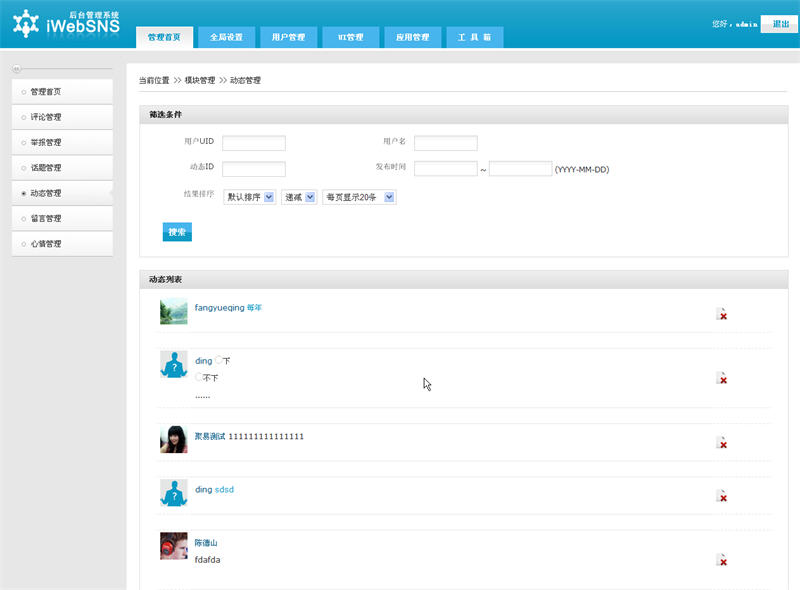Delete 陈德山's fdafda post
Image resolution: width=800 pixels, height=590 pixels.
(721, 560)
